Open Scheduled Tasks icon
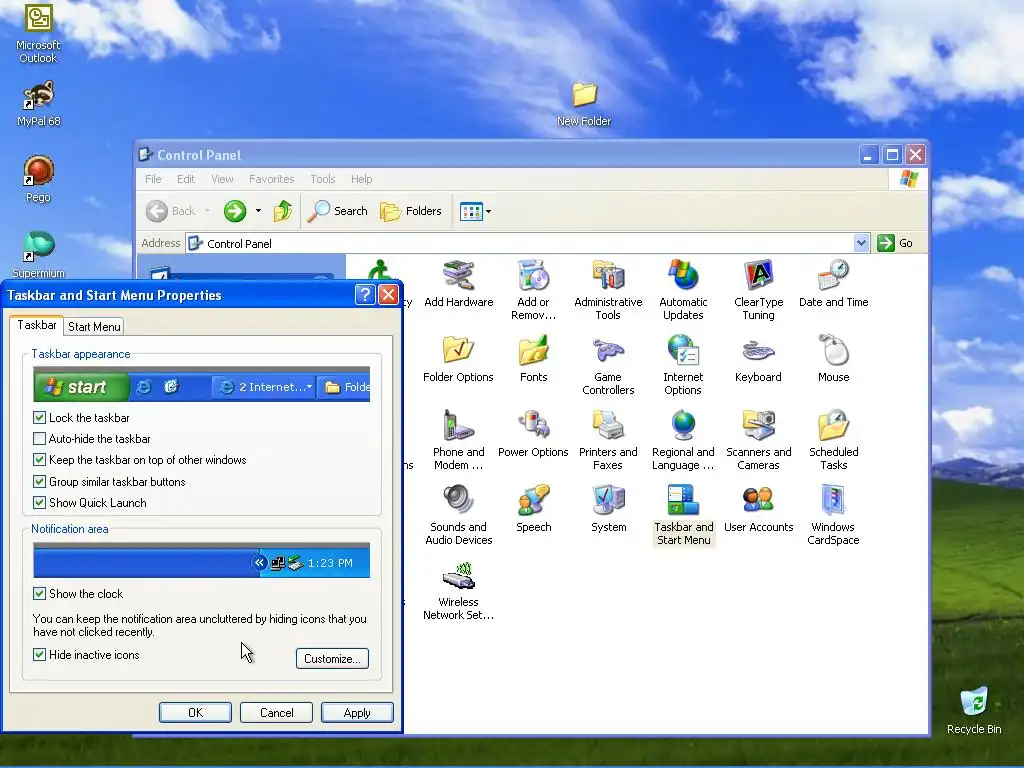This screenshot has height=768, width=1024. coord(833,440)
